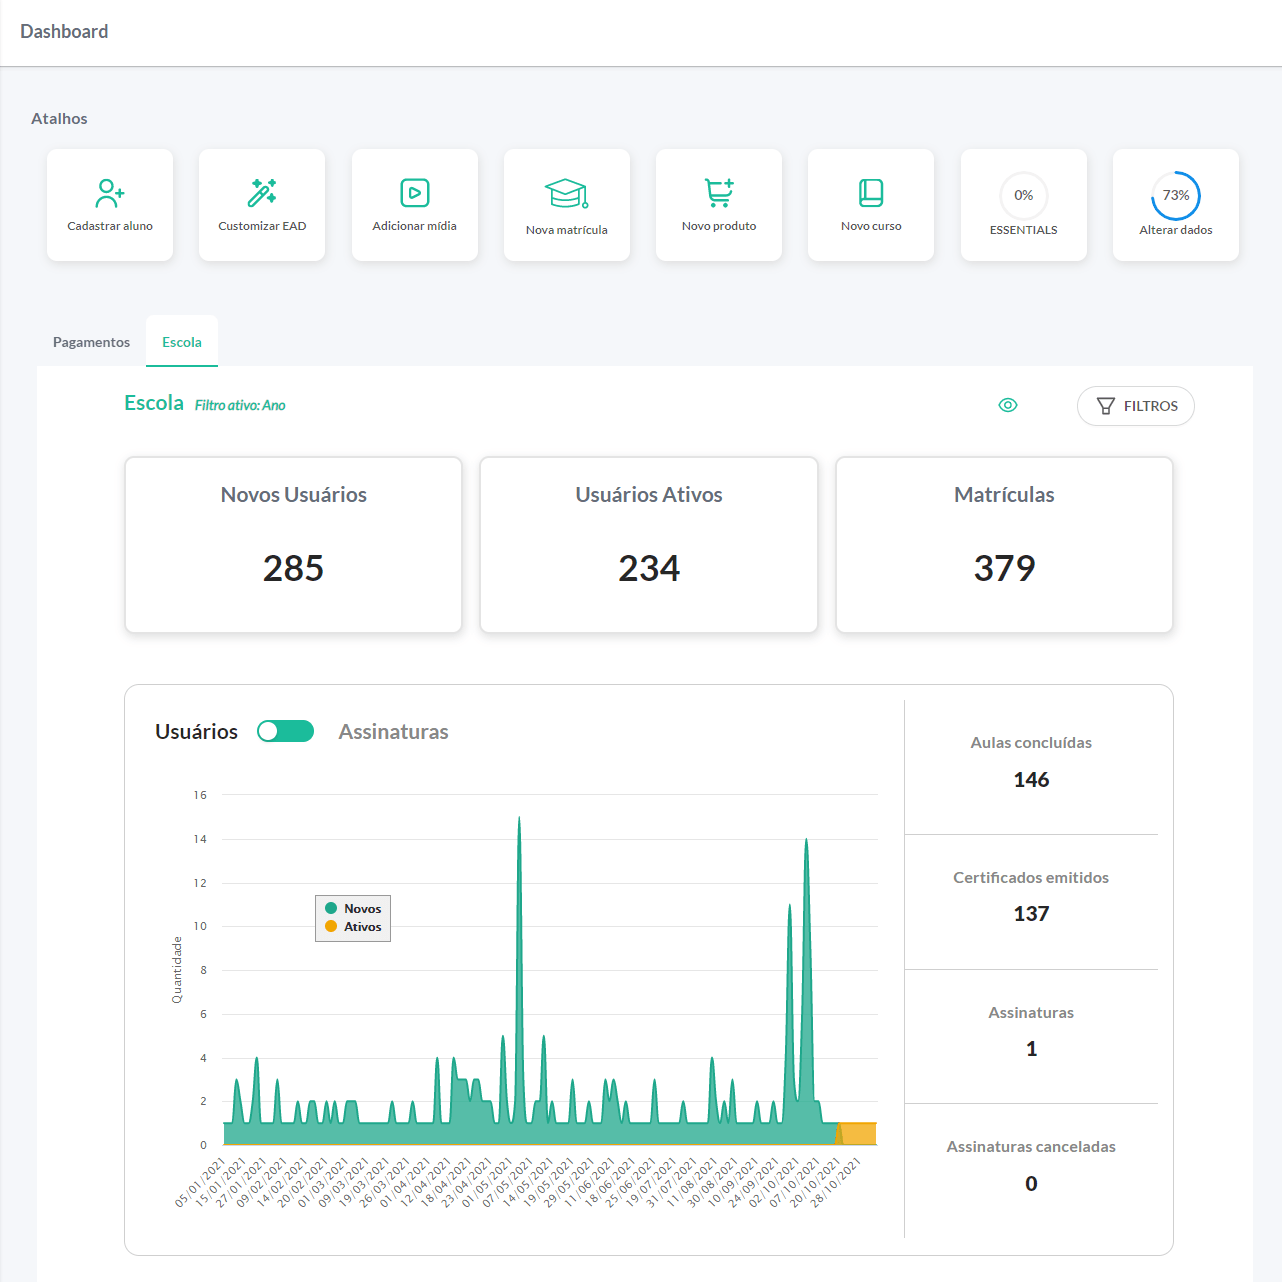
Task: Open the filter funnel icon in FILTROS
Action: coord(1105,406)
